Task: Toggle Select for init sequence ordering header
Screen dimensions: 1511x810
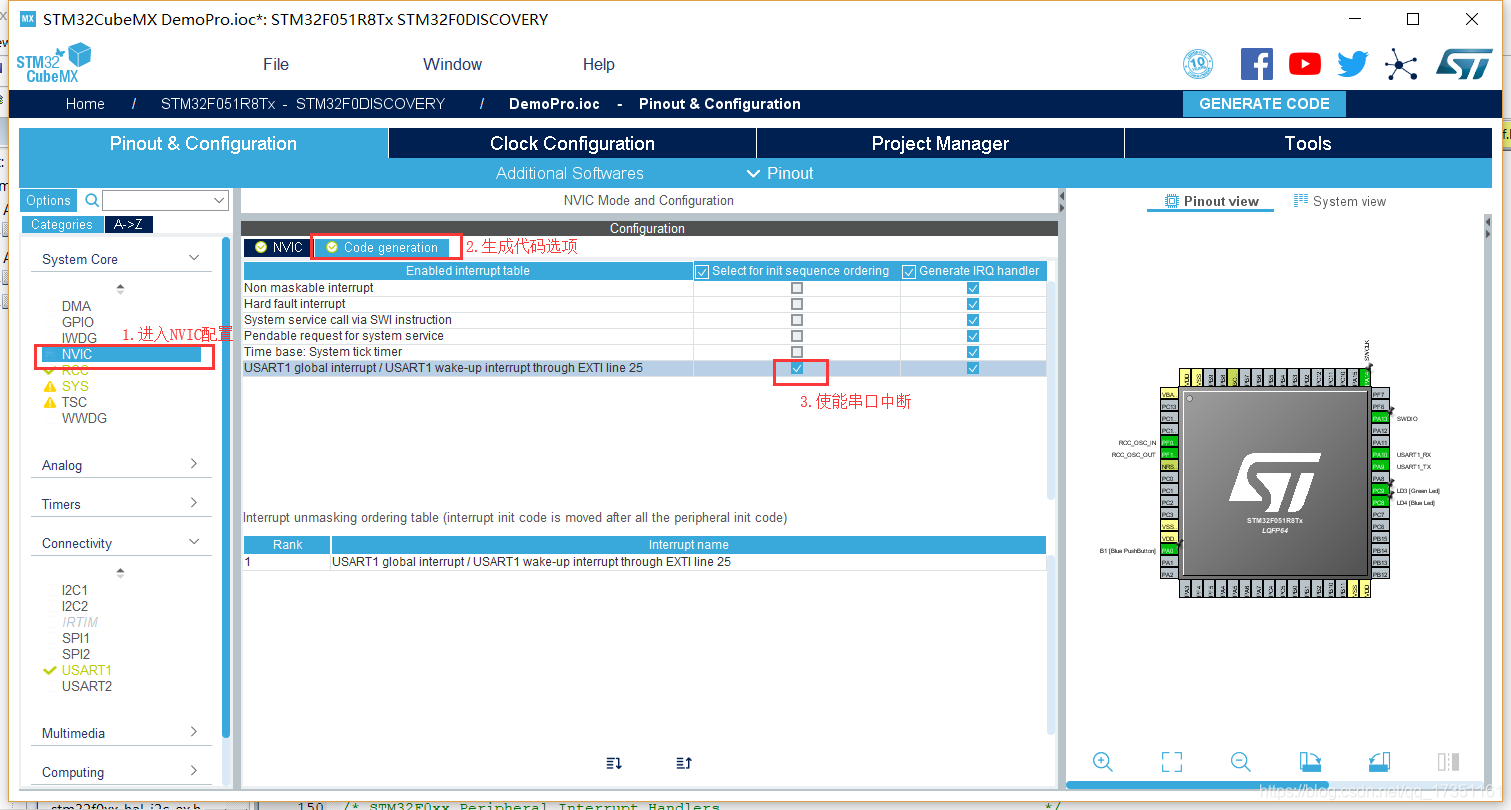Action: click(702, 271)
